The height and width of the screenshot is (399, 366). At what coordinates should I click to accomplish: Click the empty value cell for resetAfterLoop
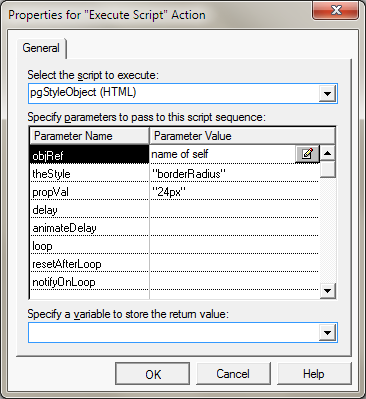234,264
